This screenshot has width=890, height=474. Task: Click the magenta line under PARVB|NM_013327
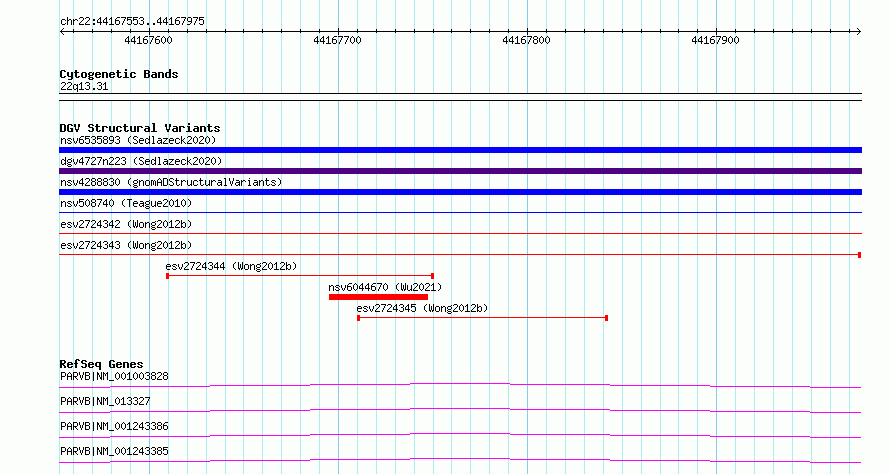pos(460,410)
